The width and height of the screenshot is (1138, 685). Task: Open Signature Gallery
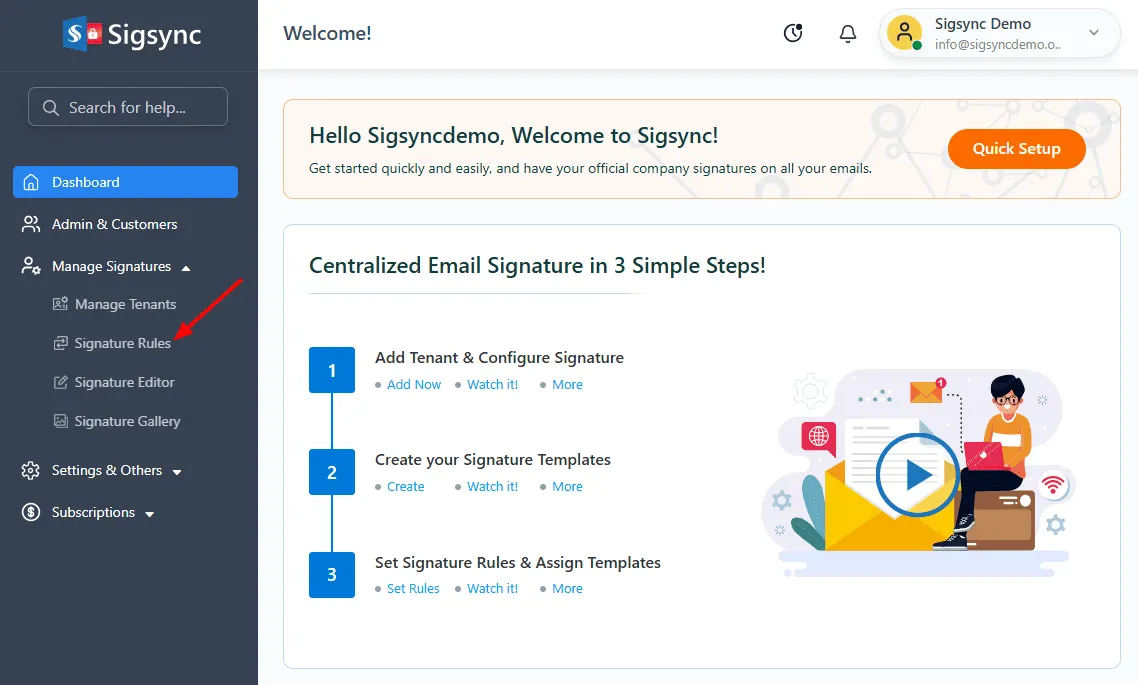click(128, 422)
